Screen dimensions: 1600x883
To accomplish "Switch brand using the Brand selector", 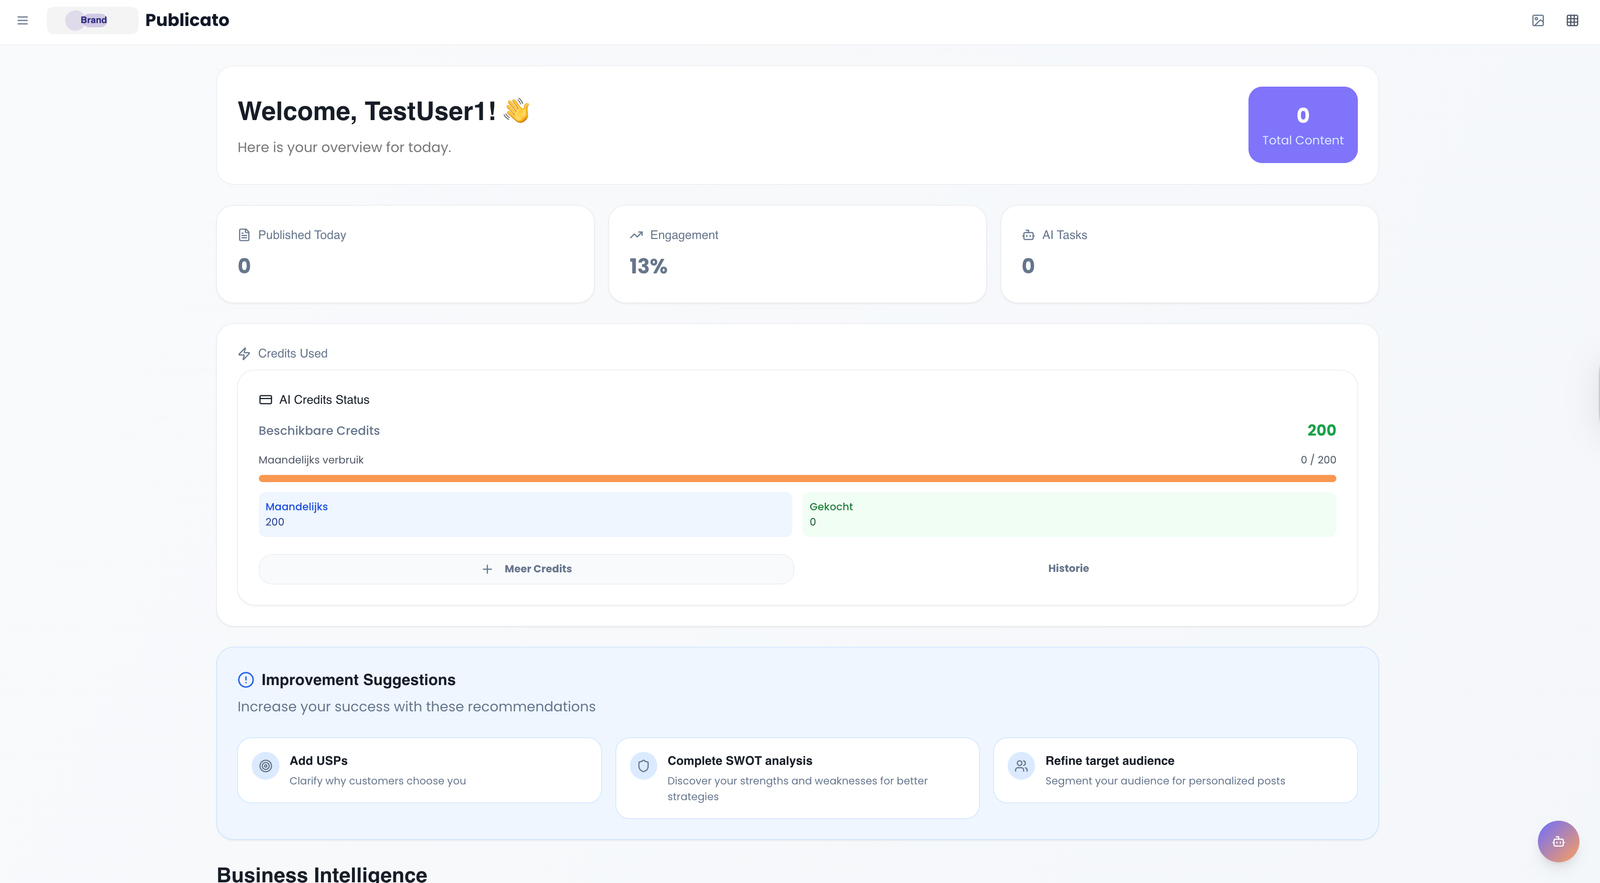I will 92,20.
